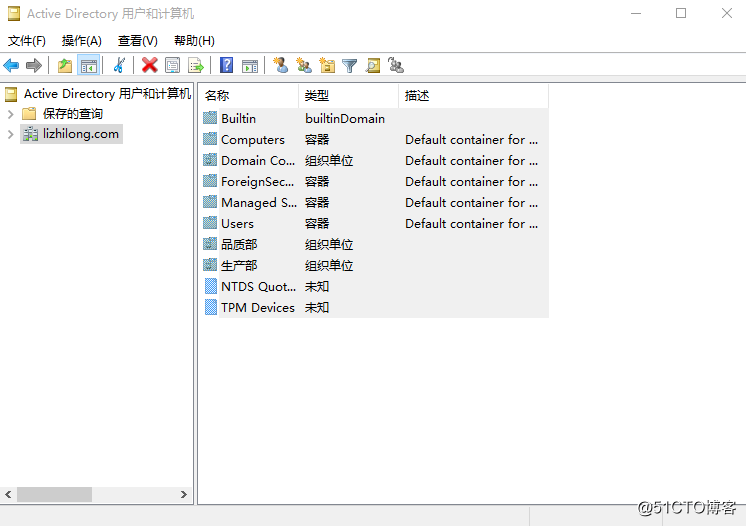Create a new user icon
746x526 pixels.
tap(280, 65)
